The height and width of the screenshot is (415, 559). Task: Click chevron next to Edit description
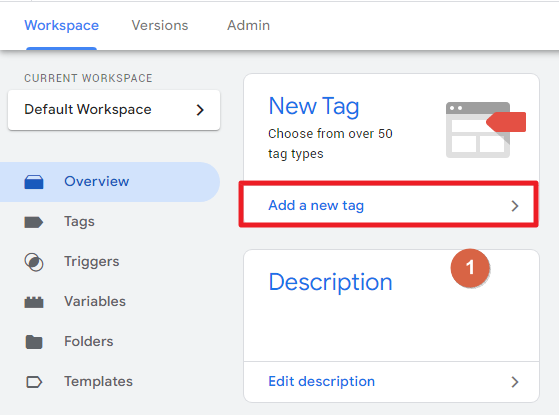click(514, 382)
